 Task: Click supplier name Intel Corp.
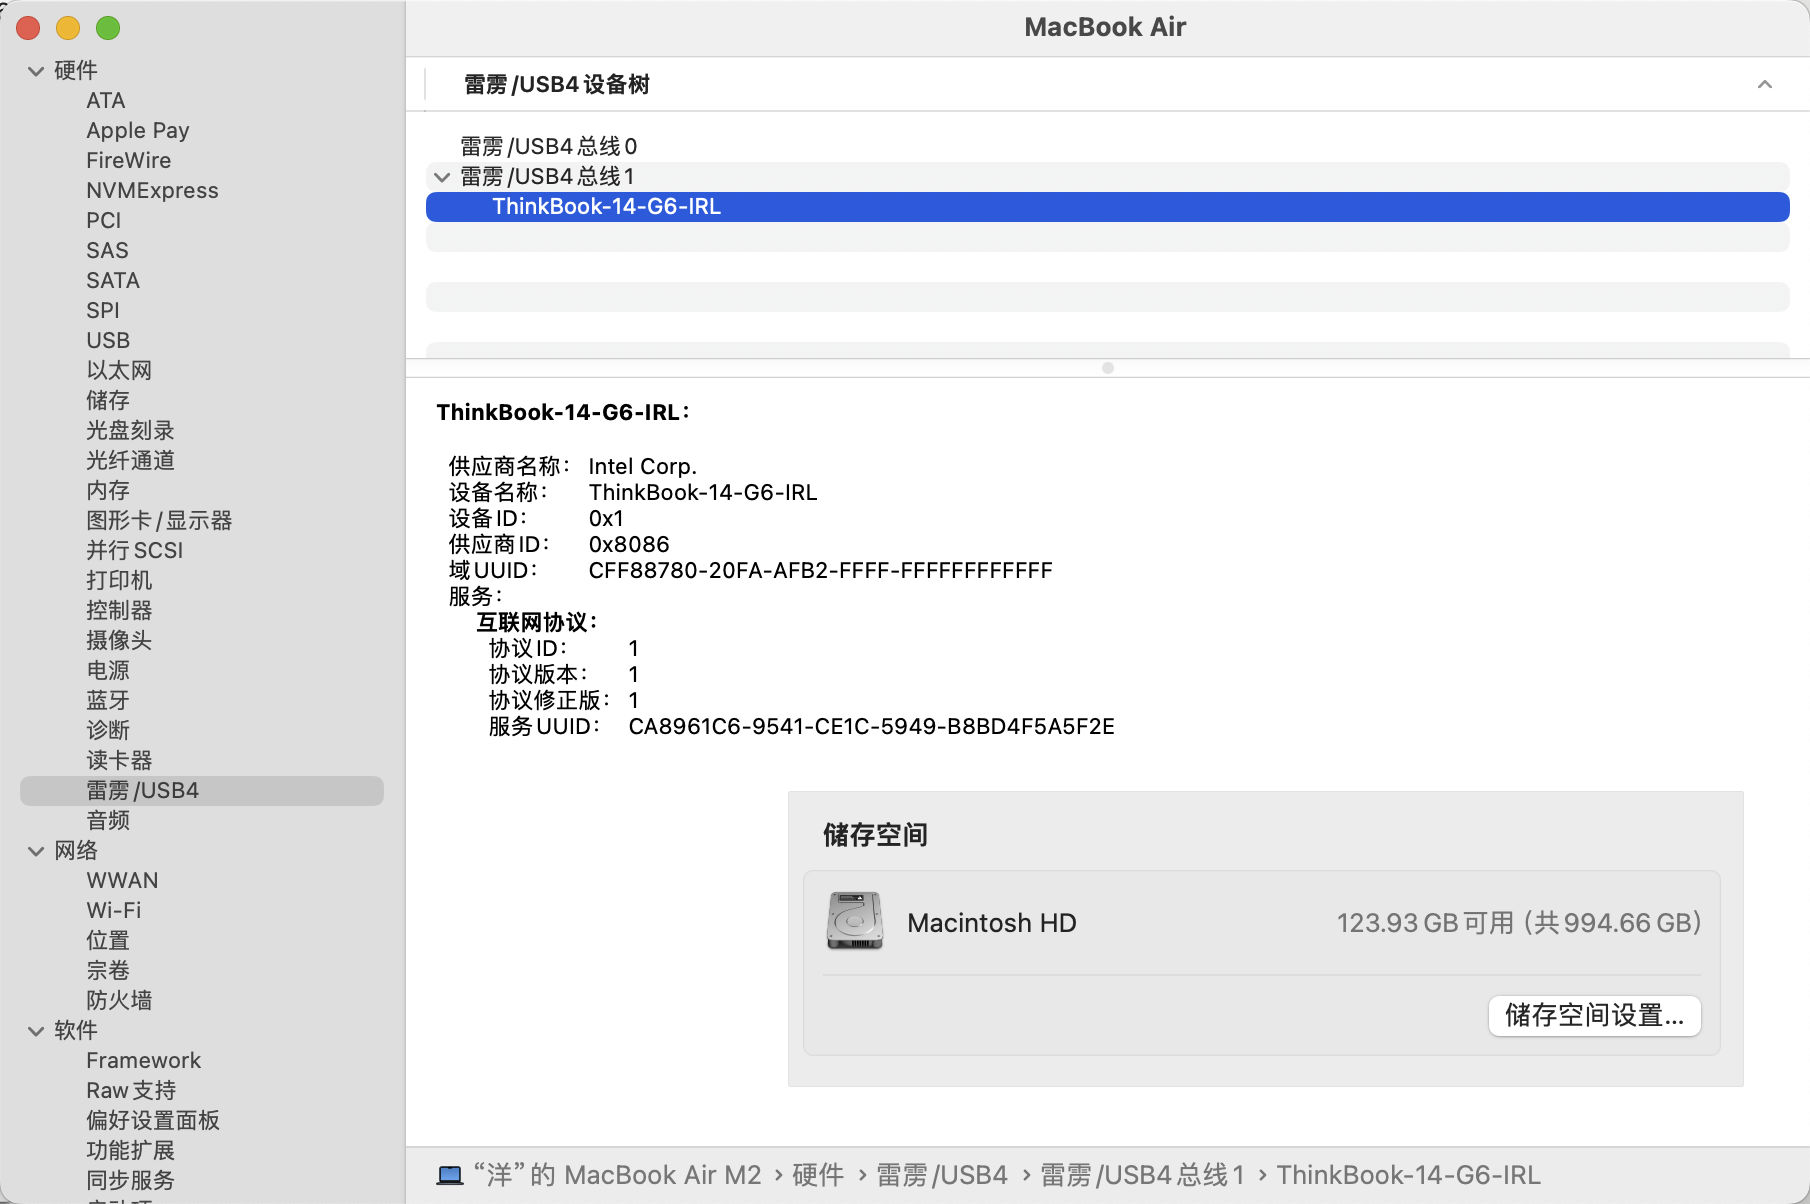tap(642, 467)
